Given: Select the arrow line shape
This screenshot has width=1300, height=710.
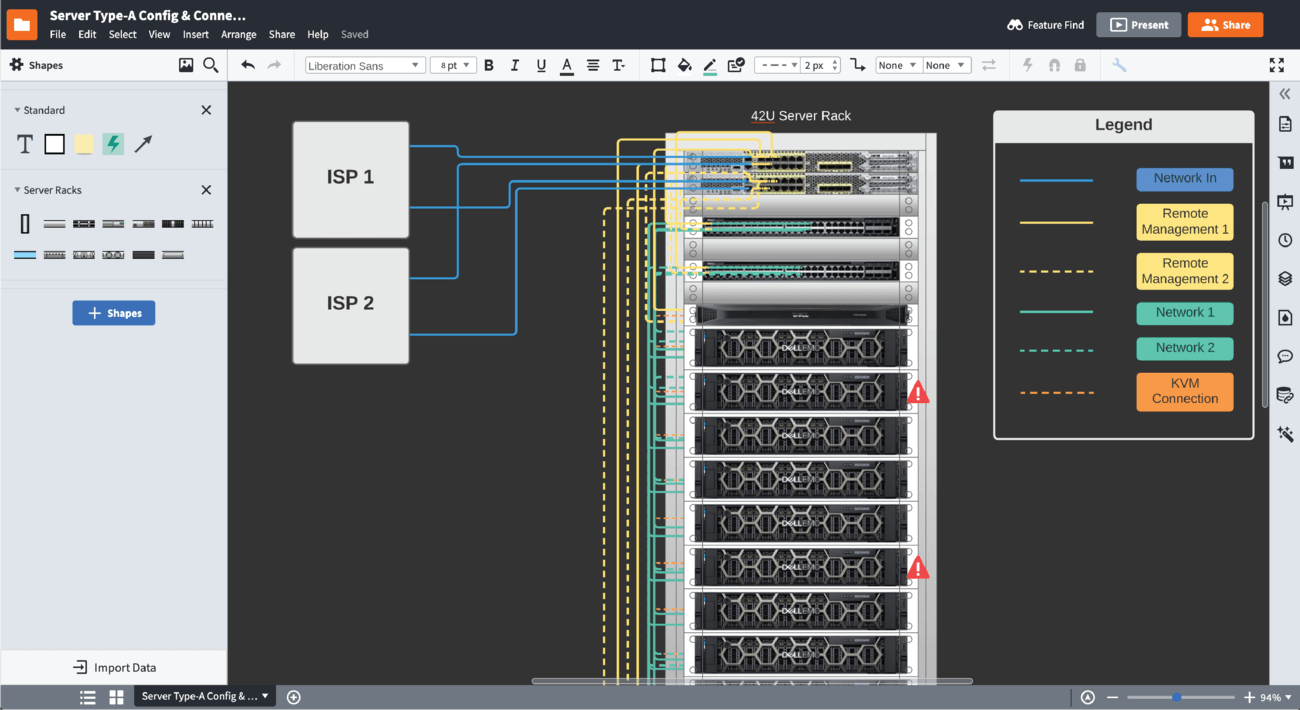Looking at the screenshot, I should click(x=143, y=144).
